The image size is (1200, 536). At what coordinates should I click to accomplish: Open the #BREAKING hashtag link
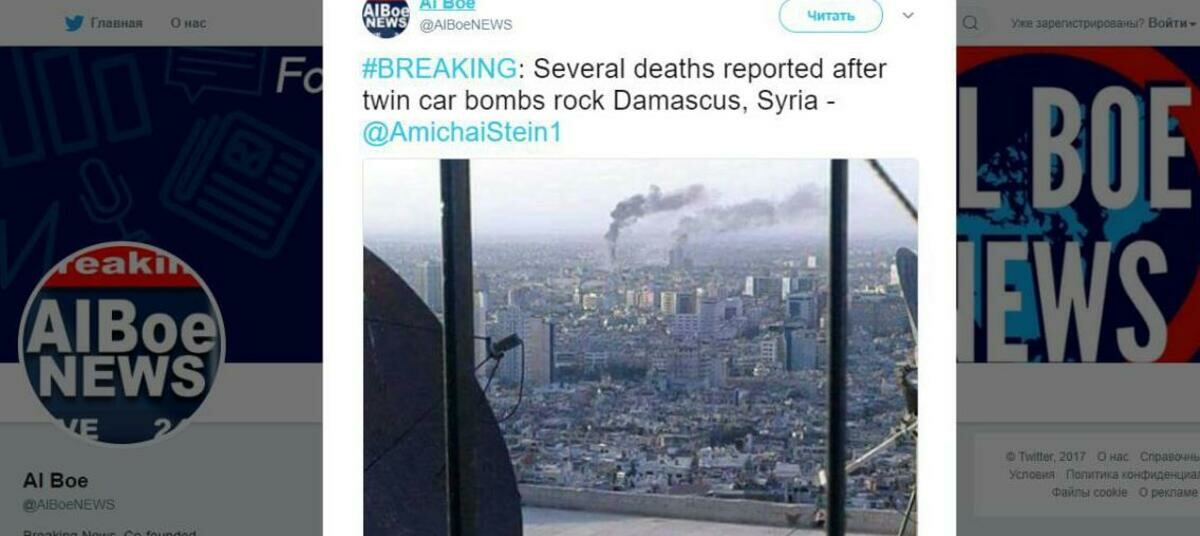(440, 69)
